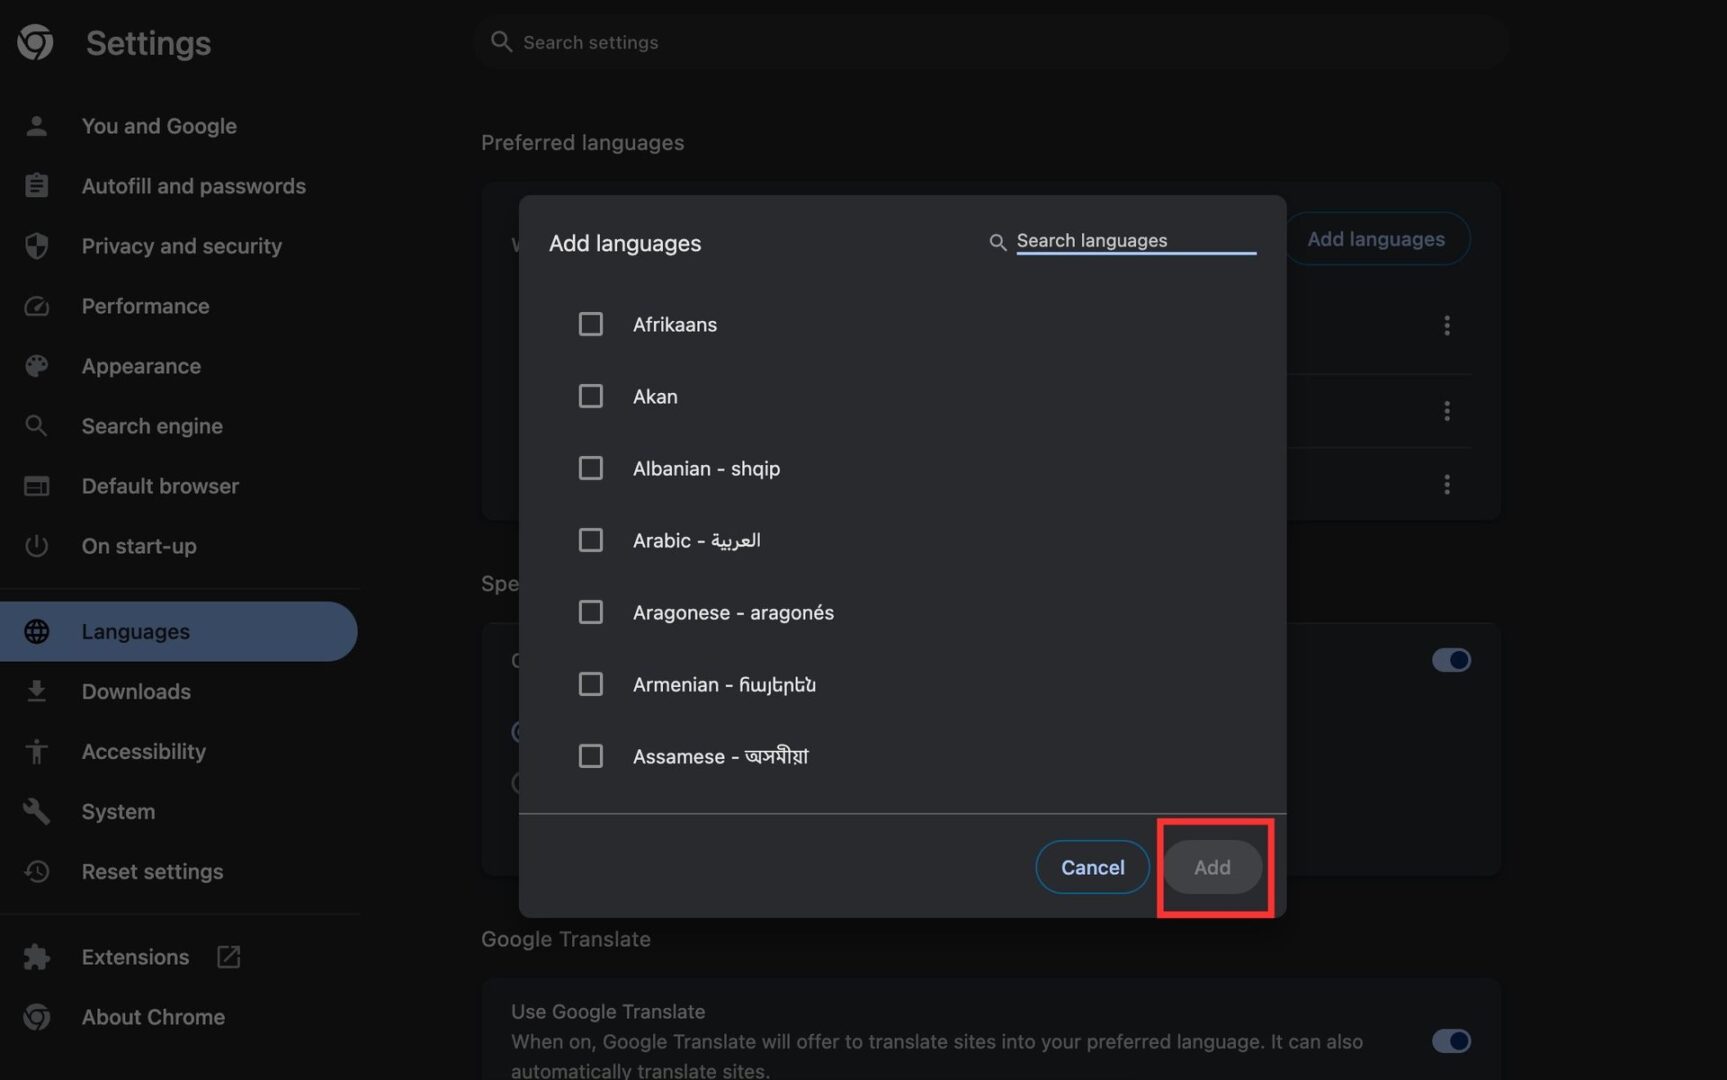Viewport: 1727px width, 1080px height.
Task: Check the Arabic language checkbox
Action: 590,540
